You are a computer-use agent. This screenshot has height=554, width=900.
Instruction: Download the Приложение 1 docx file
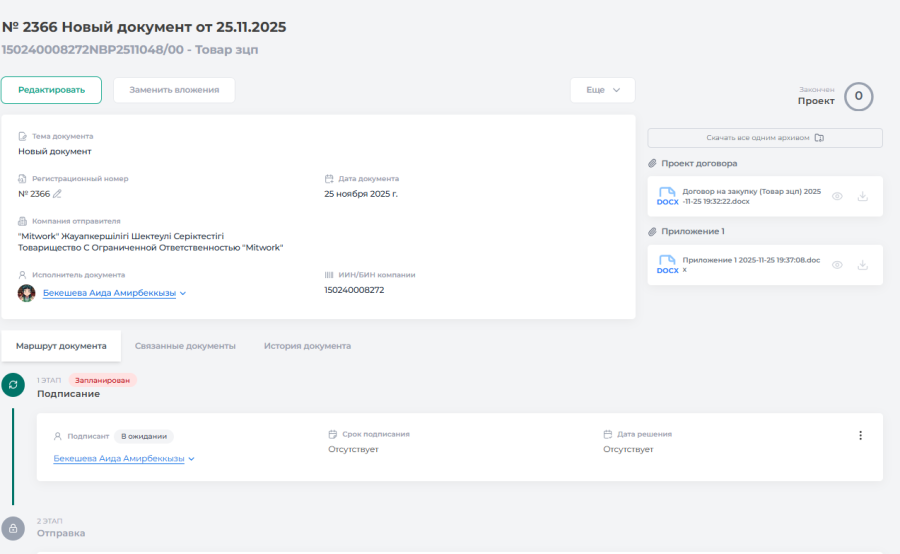(862, 265)
